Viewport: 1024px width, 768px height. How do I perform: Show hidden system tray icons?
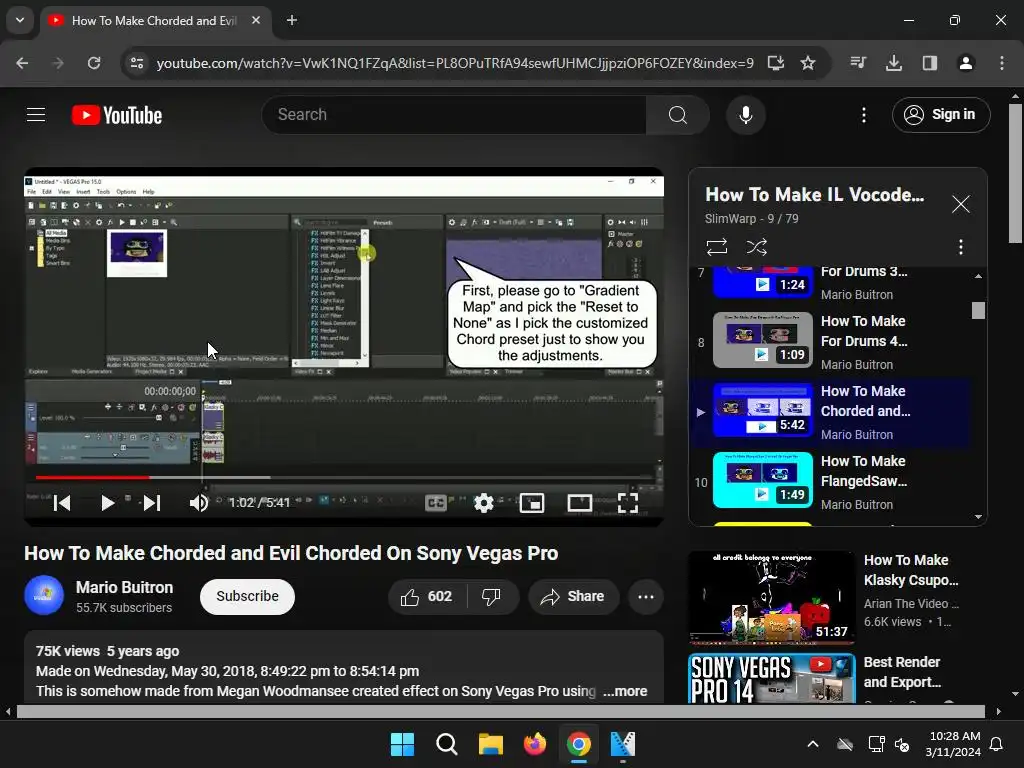[x=813, y=744]
